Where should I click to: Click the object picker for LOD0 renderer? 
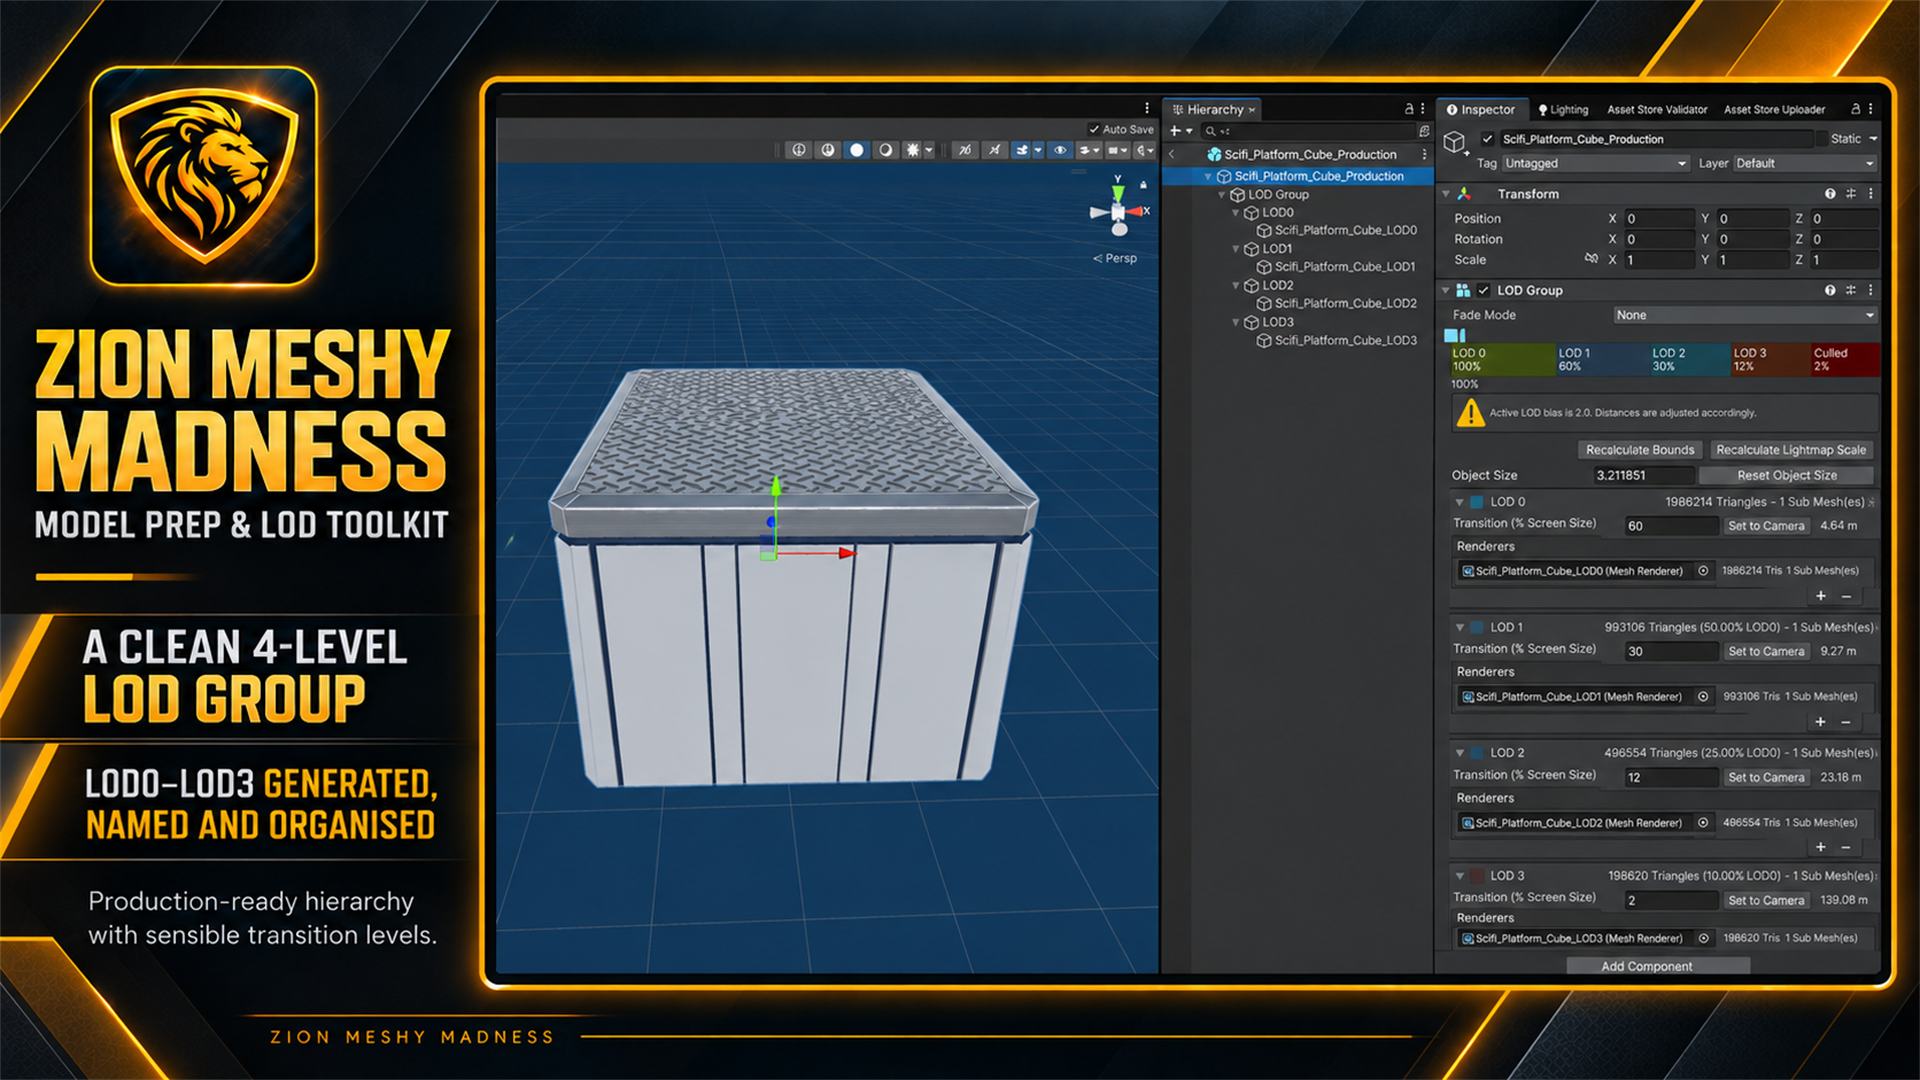click(x=1702, y=571)
